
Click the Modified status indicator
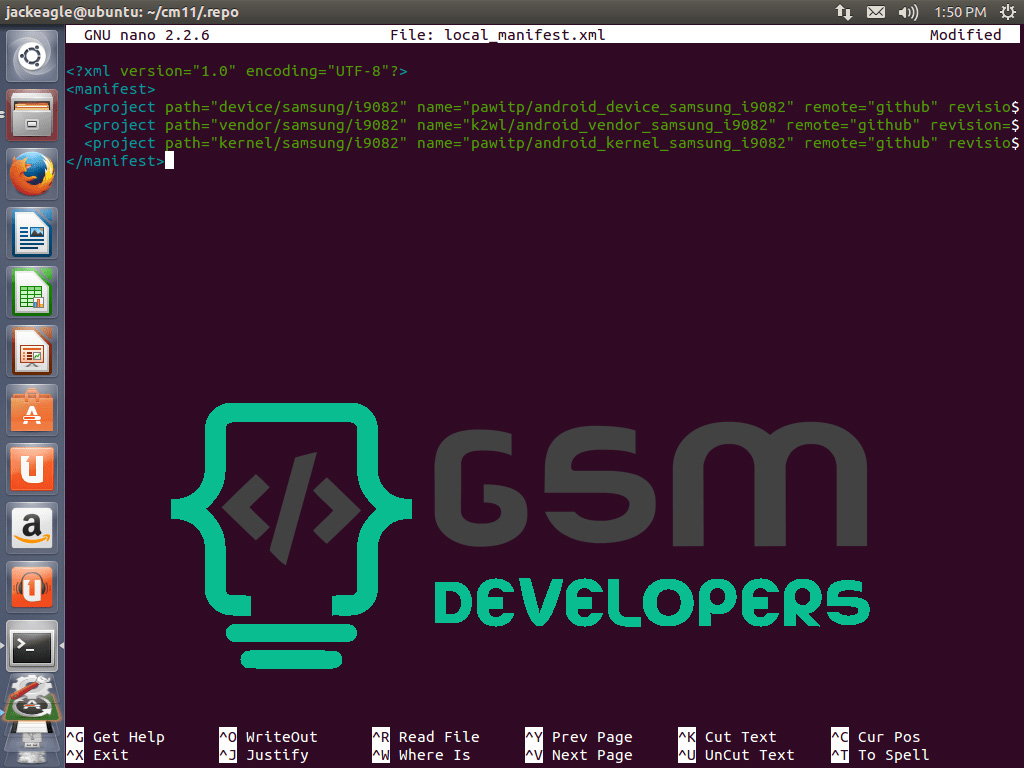pos(965,35)
